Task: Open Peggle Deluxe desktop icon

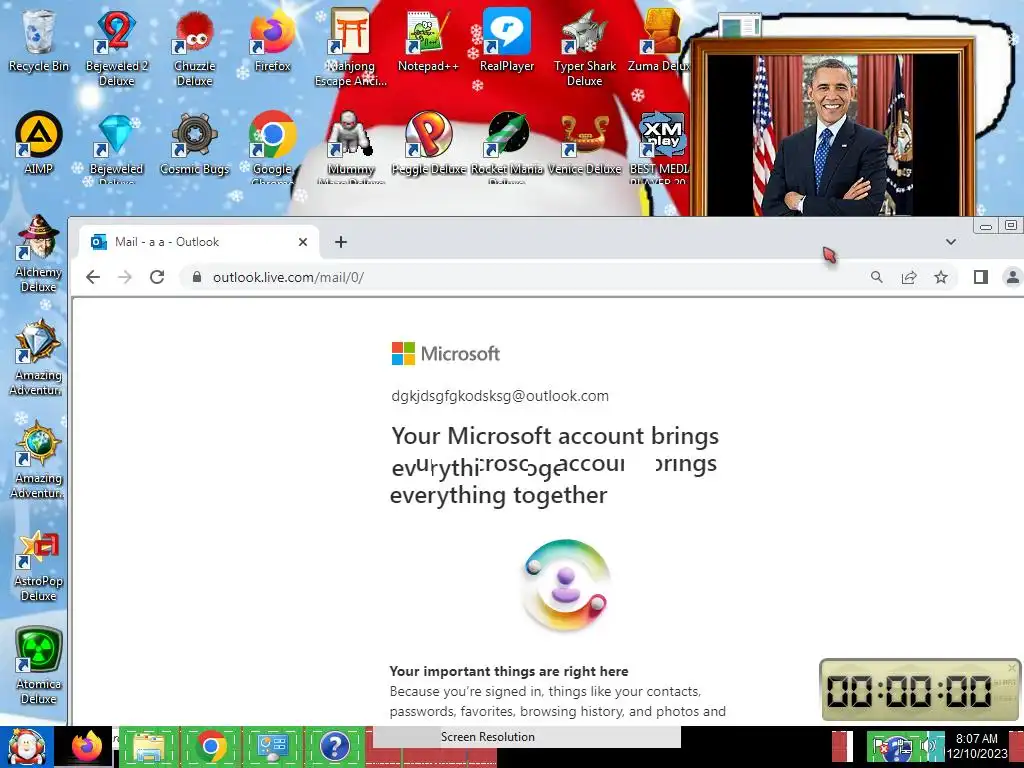Action: pyautogui.click(x=428, y=143)
